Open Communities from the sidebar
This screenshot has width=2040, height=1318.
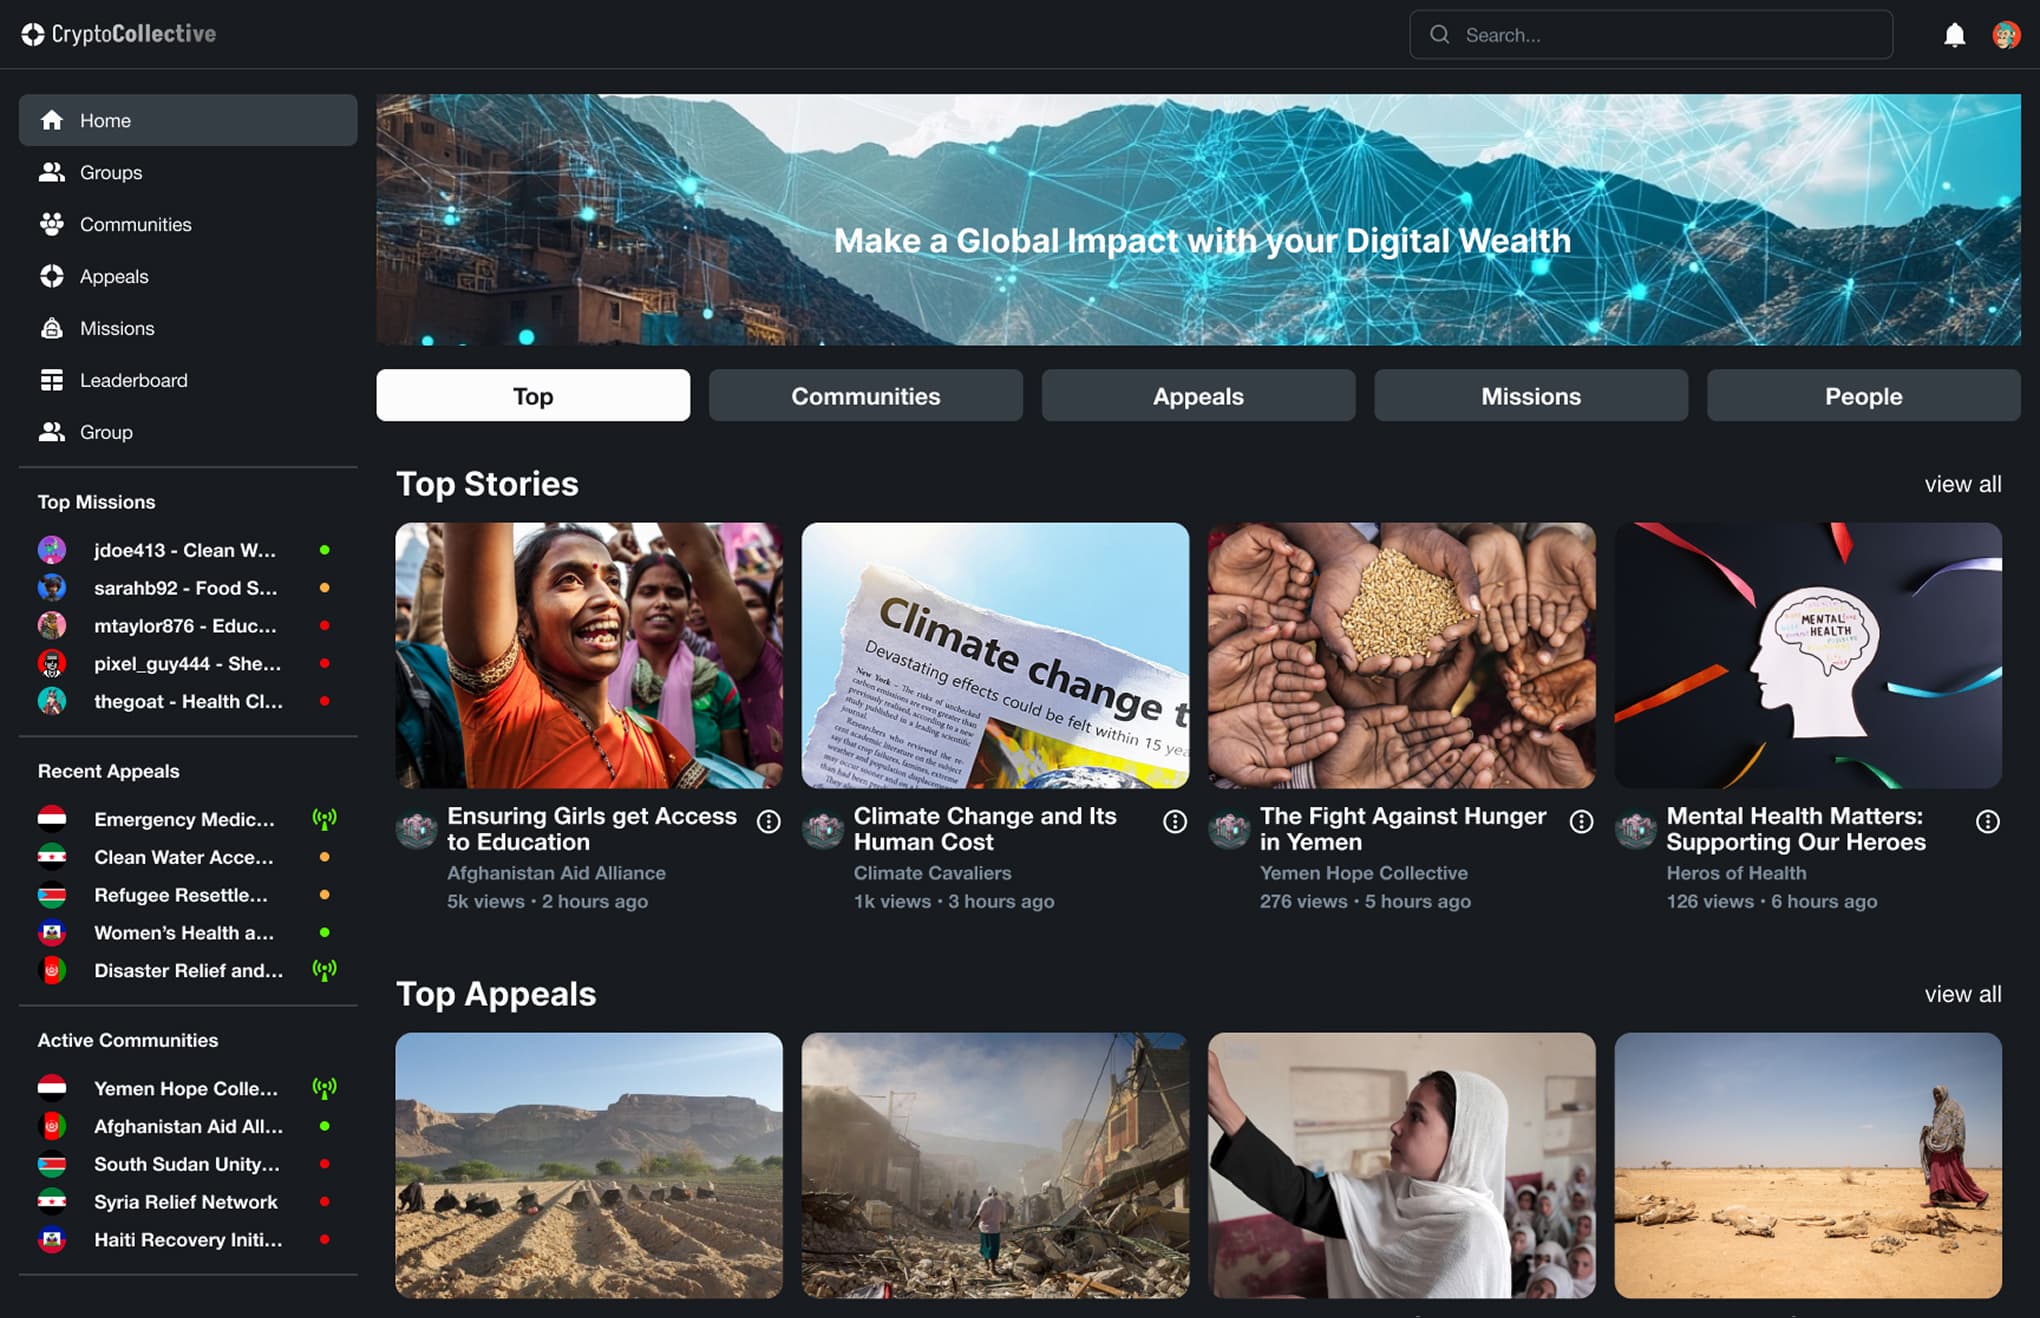[135, 224]
